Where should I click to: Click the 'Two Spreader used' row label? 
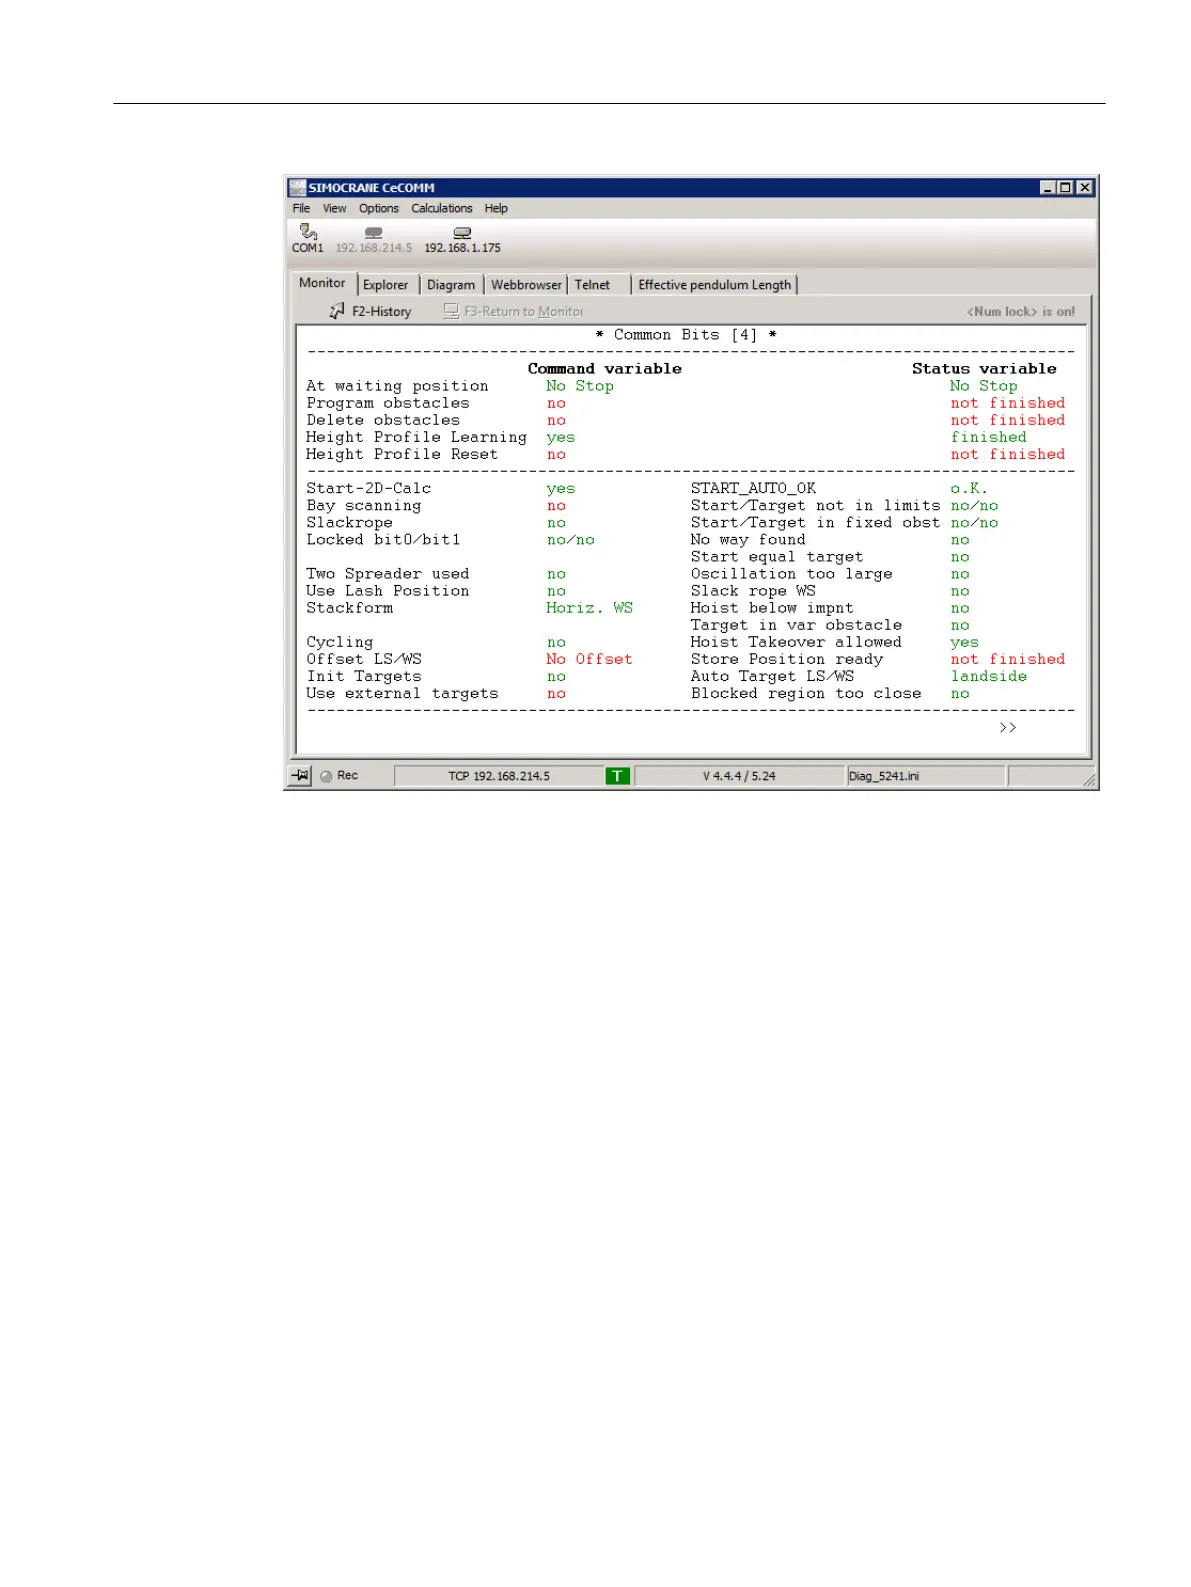387,574
